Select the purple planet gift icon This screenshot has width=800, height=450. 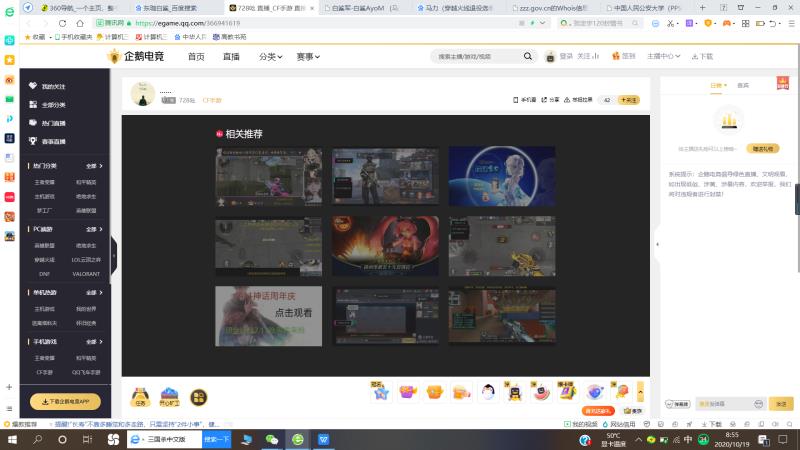pyautogui.click(x=595, y=392)
